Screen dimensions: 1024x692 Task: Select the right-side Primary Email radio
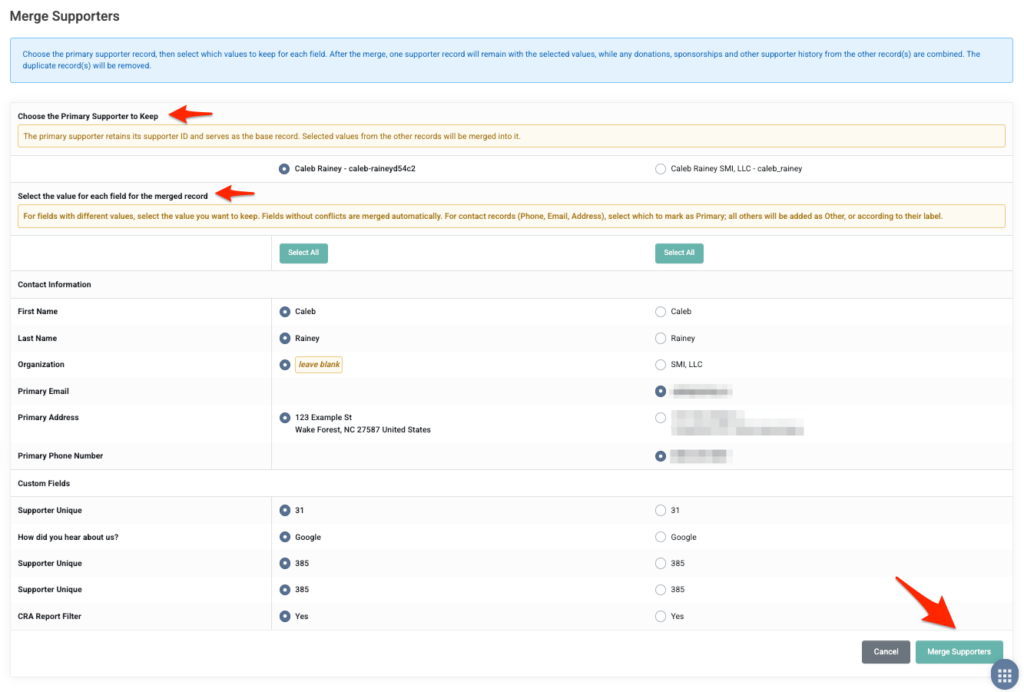tap(660, 392)
